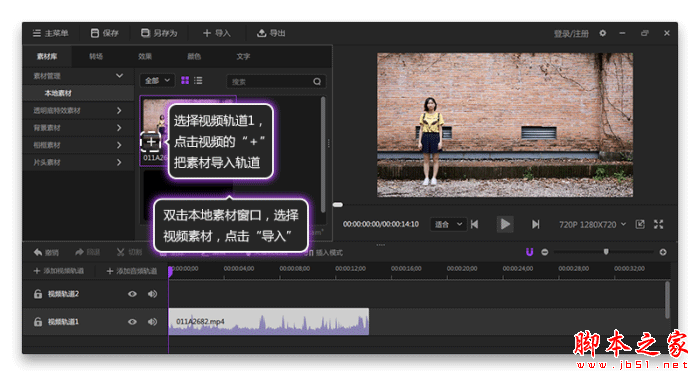Click the timeline zoom slider handle

tap(606, 252)
